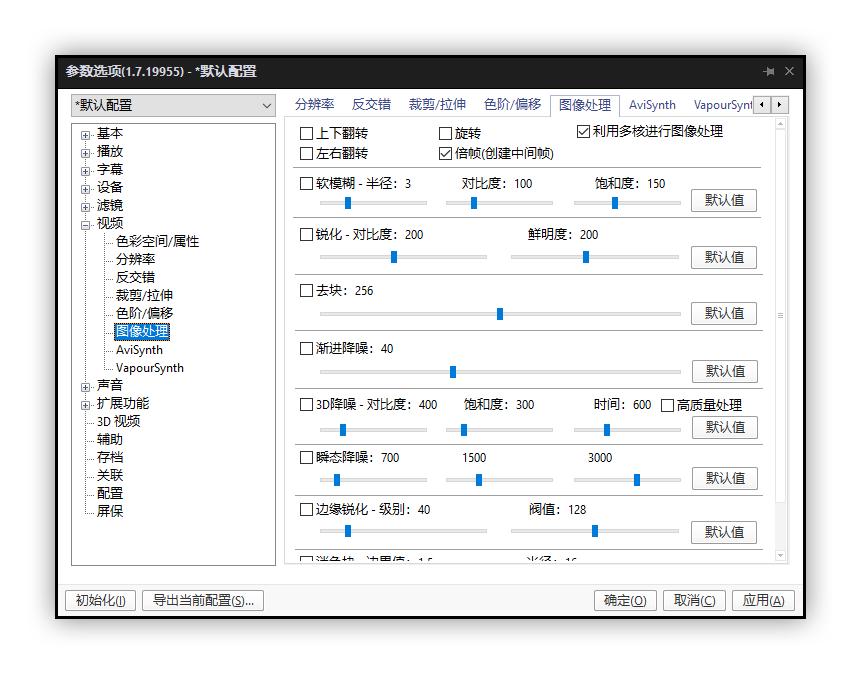The image size is (861, 674).
Task: Click the 初始化(I) button
Action: click(99, 601)
